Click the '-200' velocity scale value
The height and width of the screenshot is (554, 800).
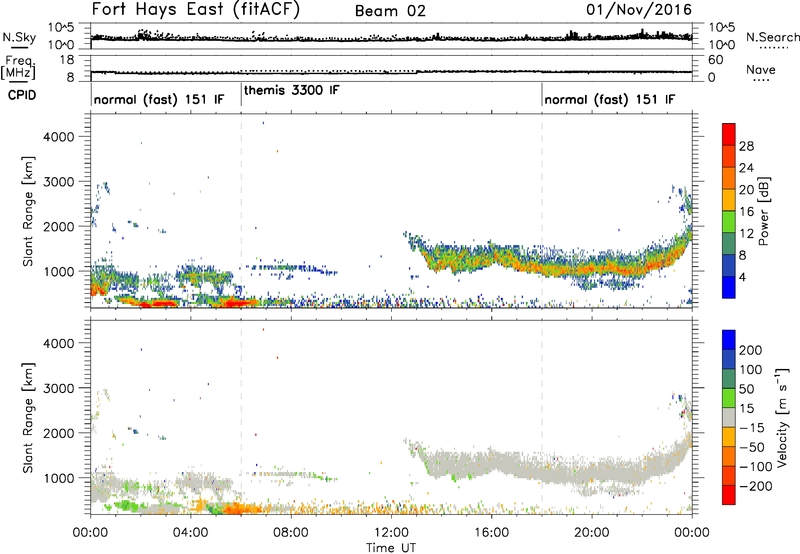[x=756, y=486]
